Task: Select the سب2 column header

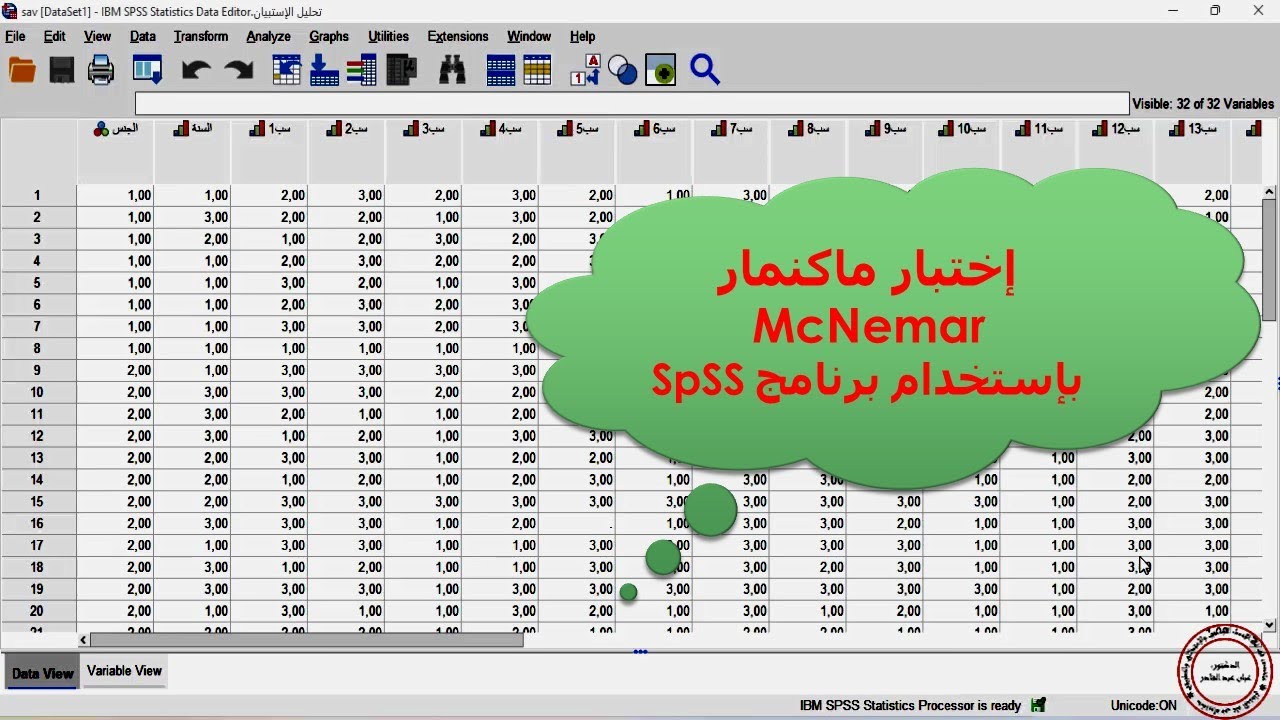Action: [x=346, y=152]
